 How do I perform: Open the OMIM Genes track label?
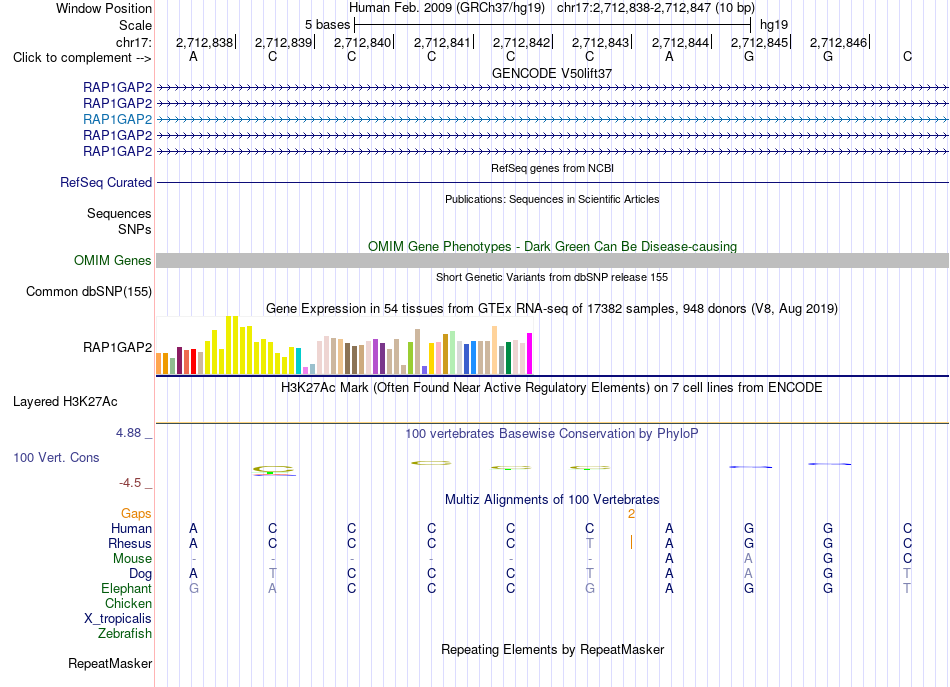pos(112,261)
